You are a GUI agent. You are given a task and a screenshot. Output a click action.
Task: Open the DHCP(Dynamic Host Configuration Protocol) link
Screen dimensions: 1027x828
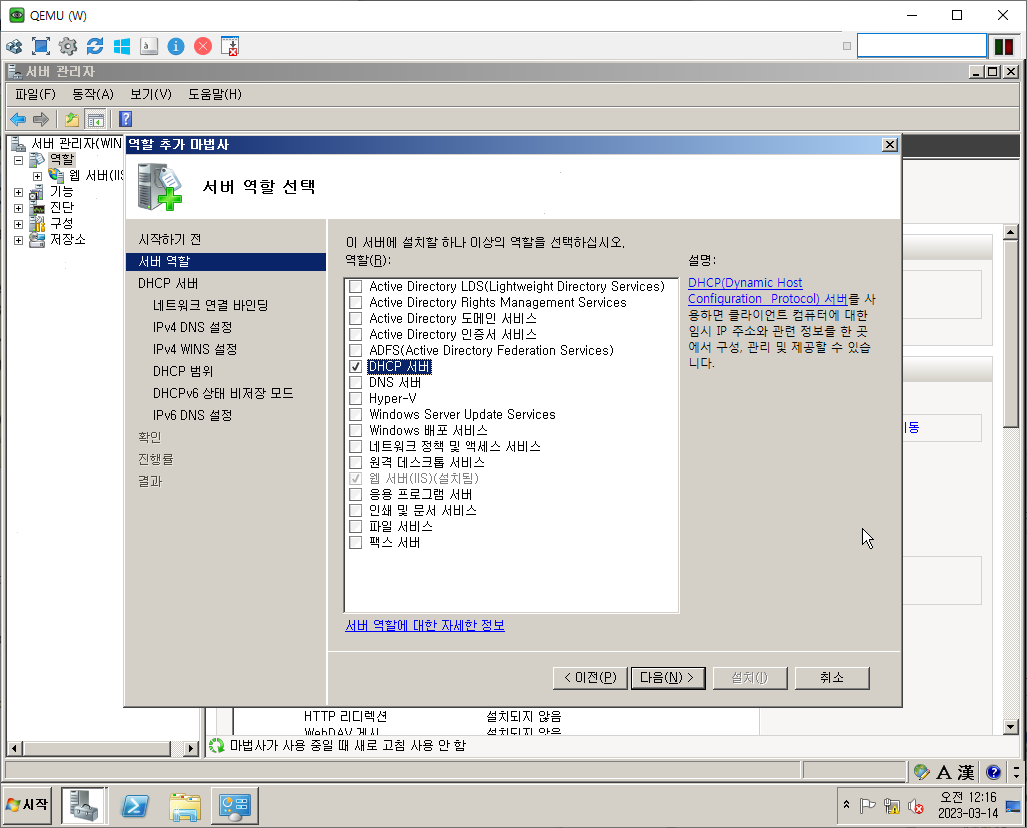click(768, 291)
